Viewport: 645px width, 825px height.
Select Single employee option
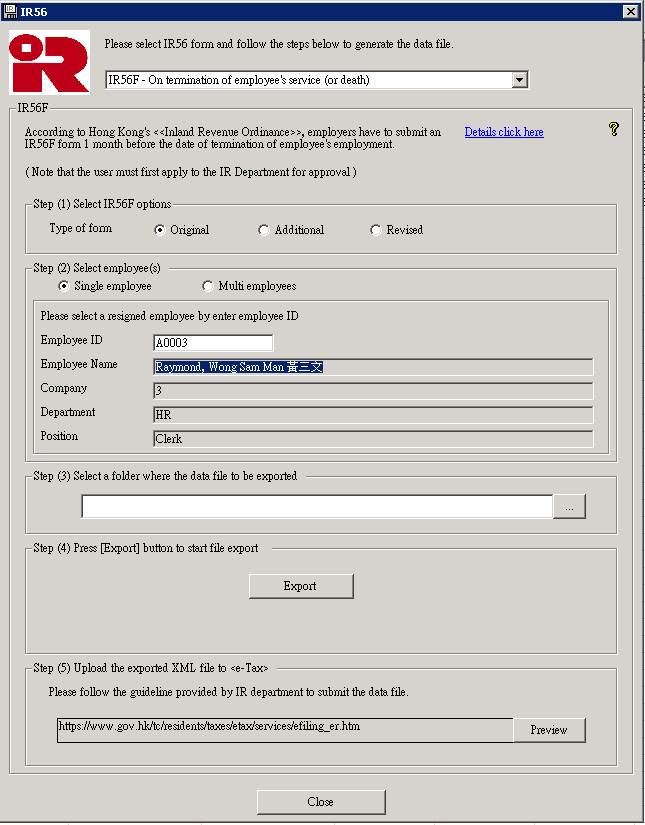(x=64, y=286)
